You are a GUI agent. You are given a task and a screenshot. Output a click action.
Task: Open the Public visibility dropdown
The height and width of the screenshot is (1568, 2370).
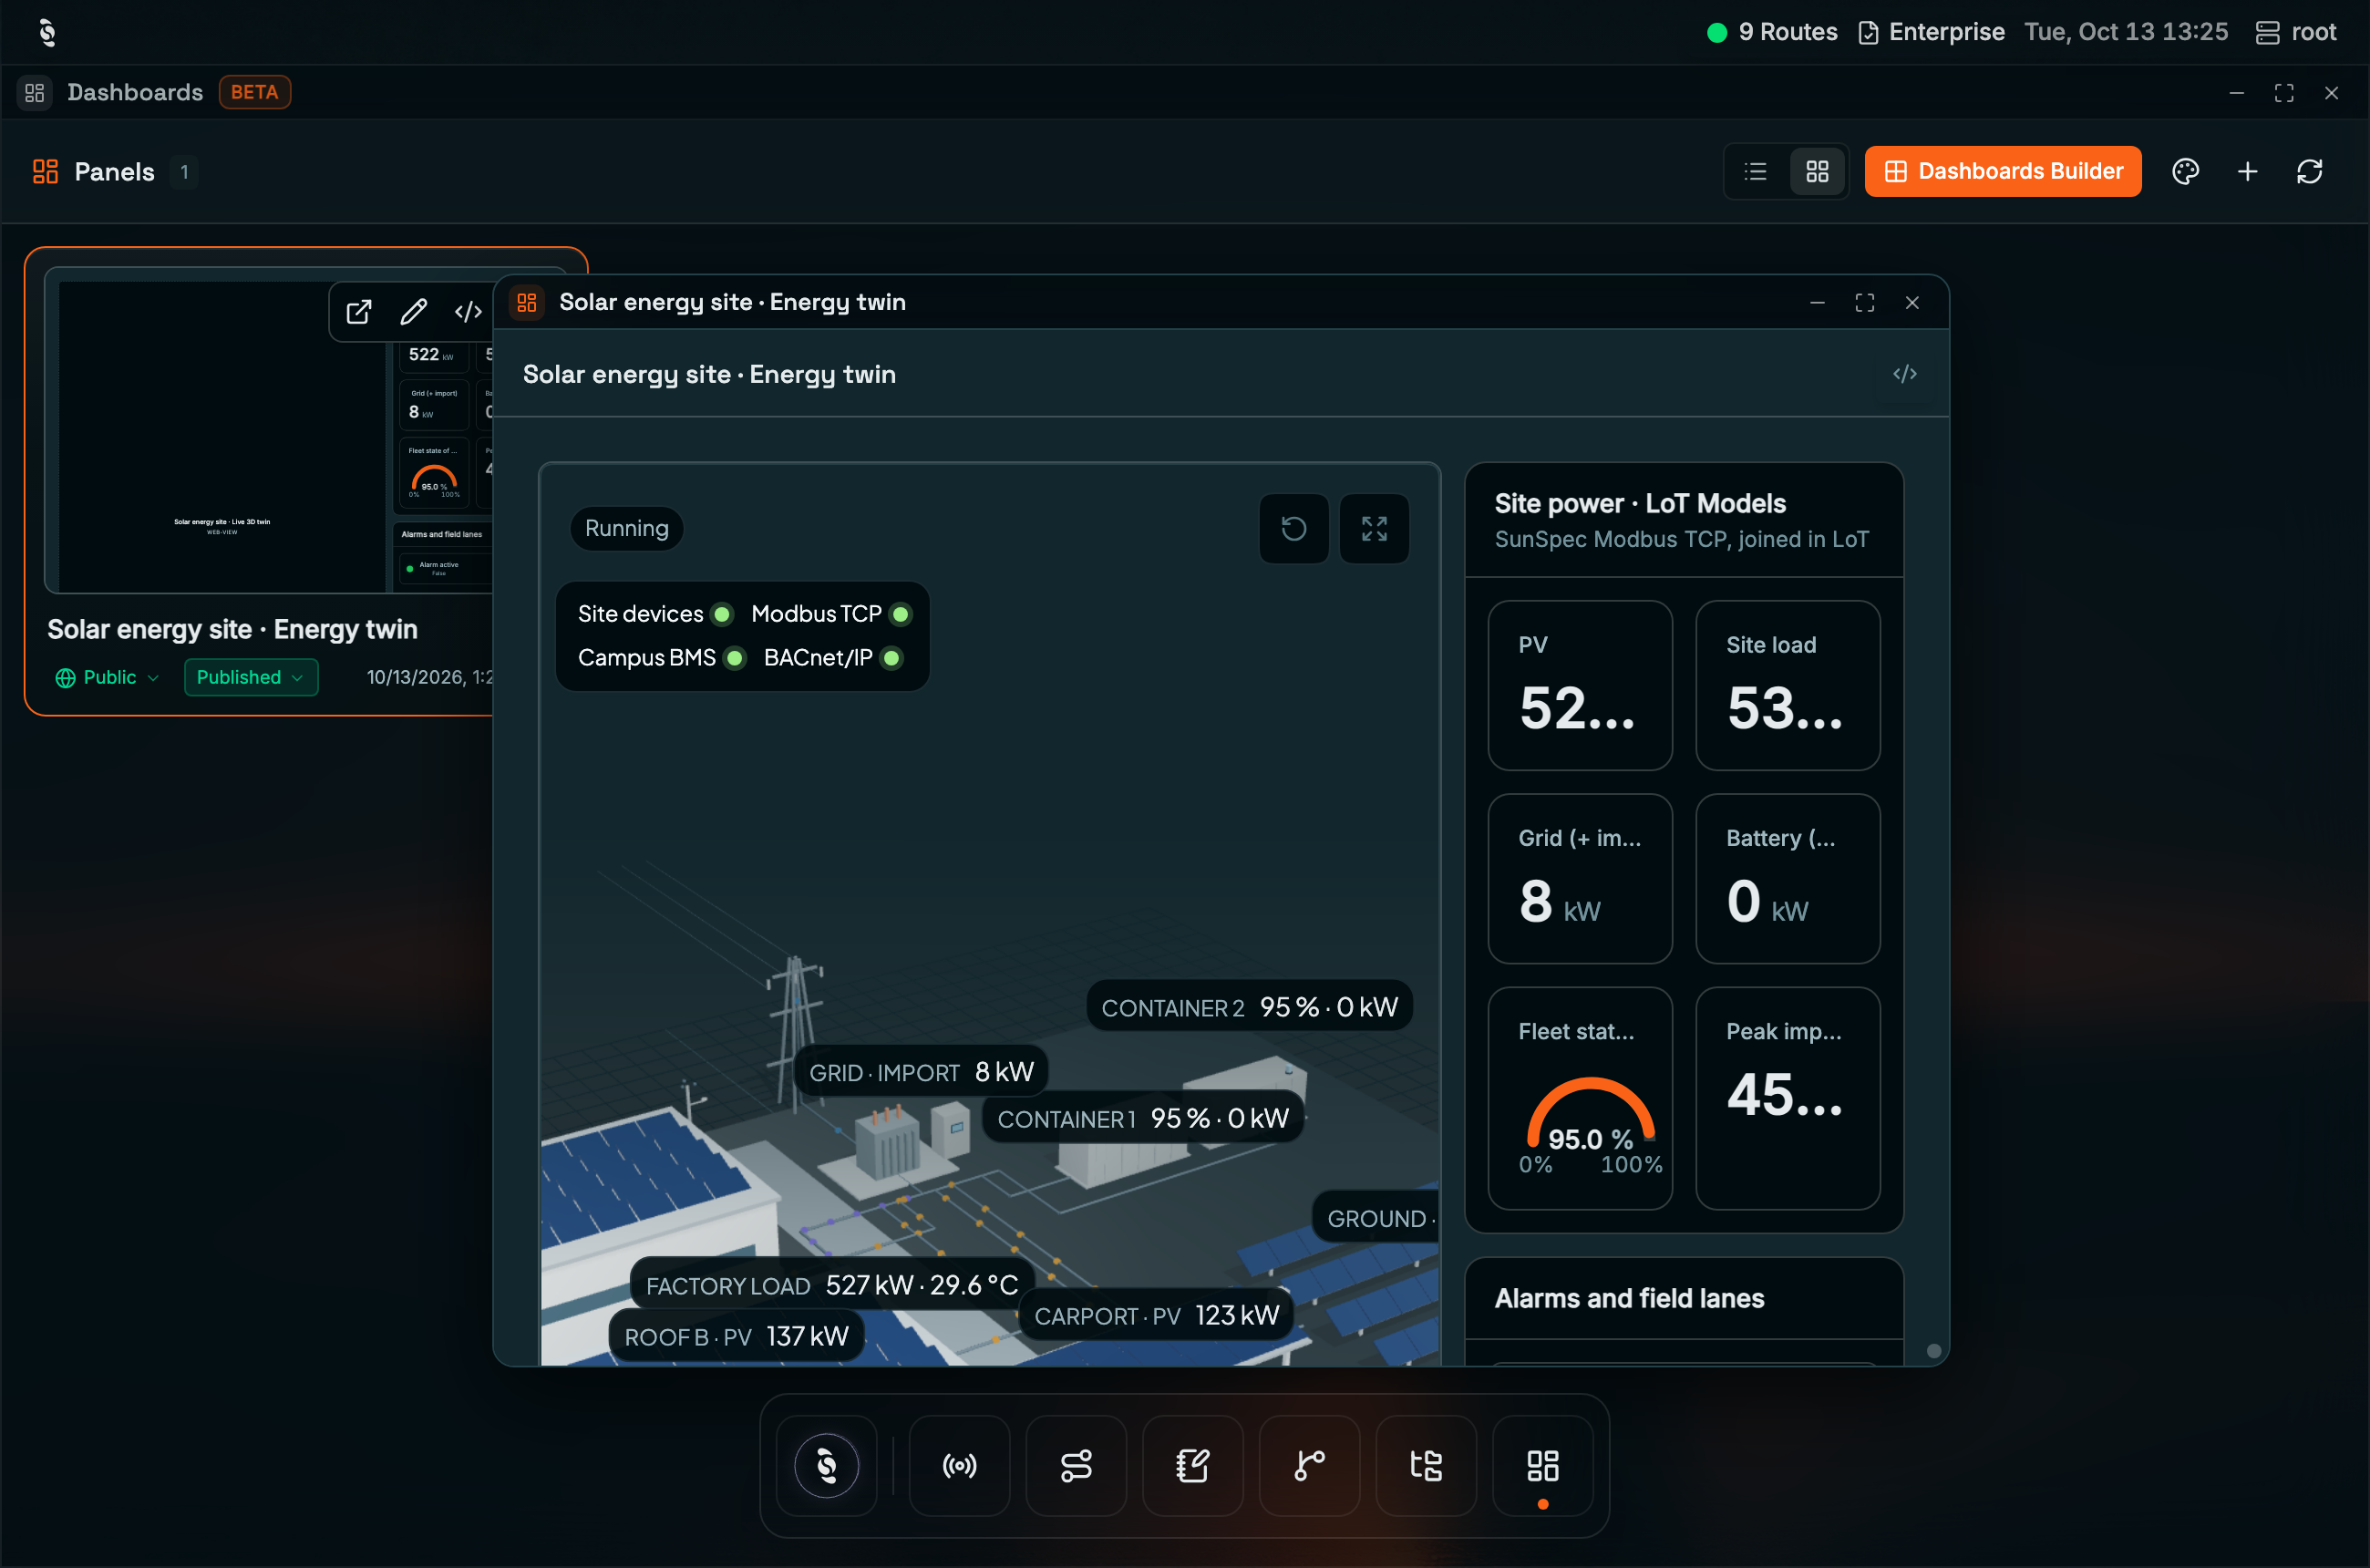[x=108, y=677]
